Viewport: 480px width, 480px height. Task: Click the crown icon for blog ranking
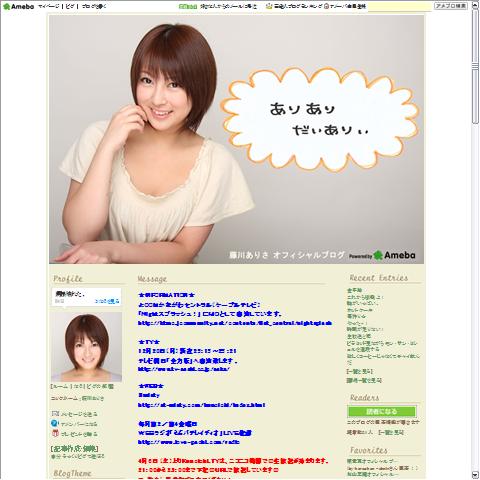coord(269,6)
